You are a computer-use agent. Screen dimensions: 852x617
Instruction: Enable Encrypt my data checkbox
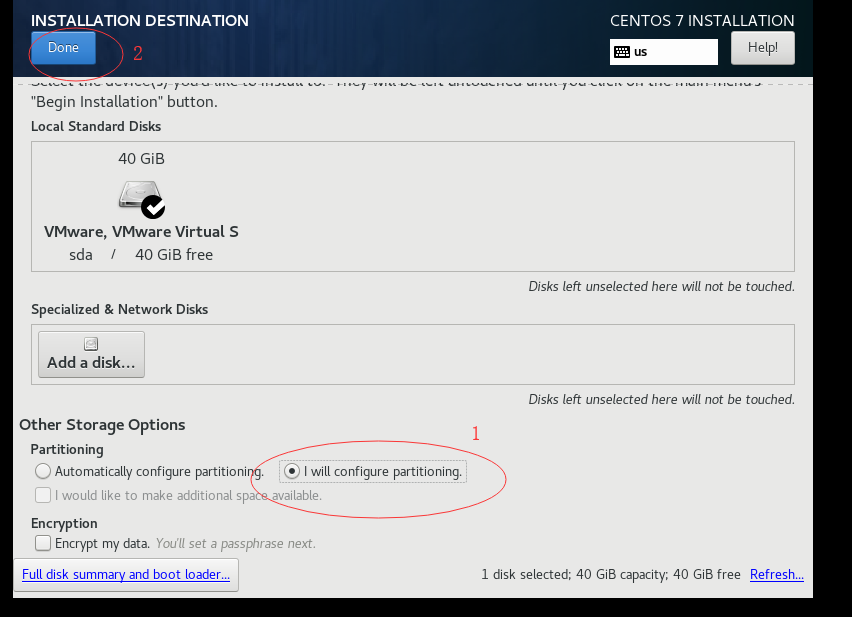tap(43, 543)
